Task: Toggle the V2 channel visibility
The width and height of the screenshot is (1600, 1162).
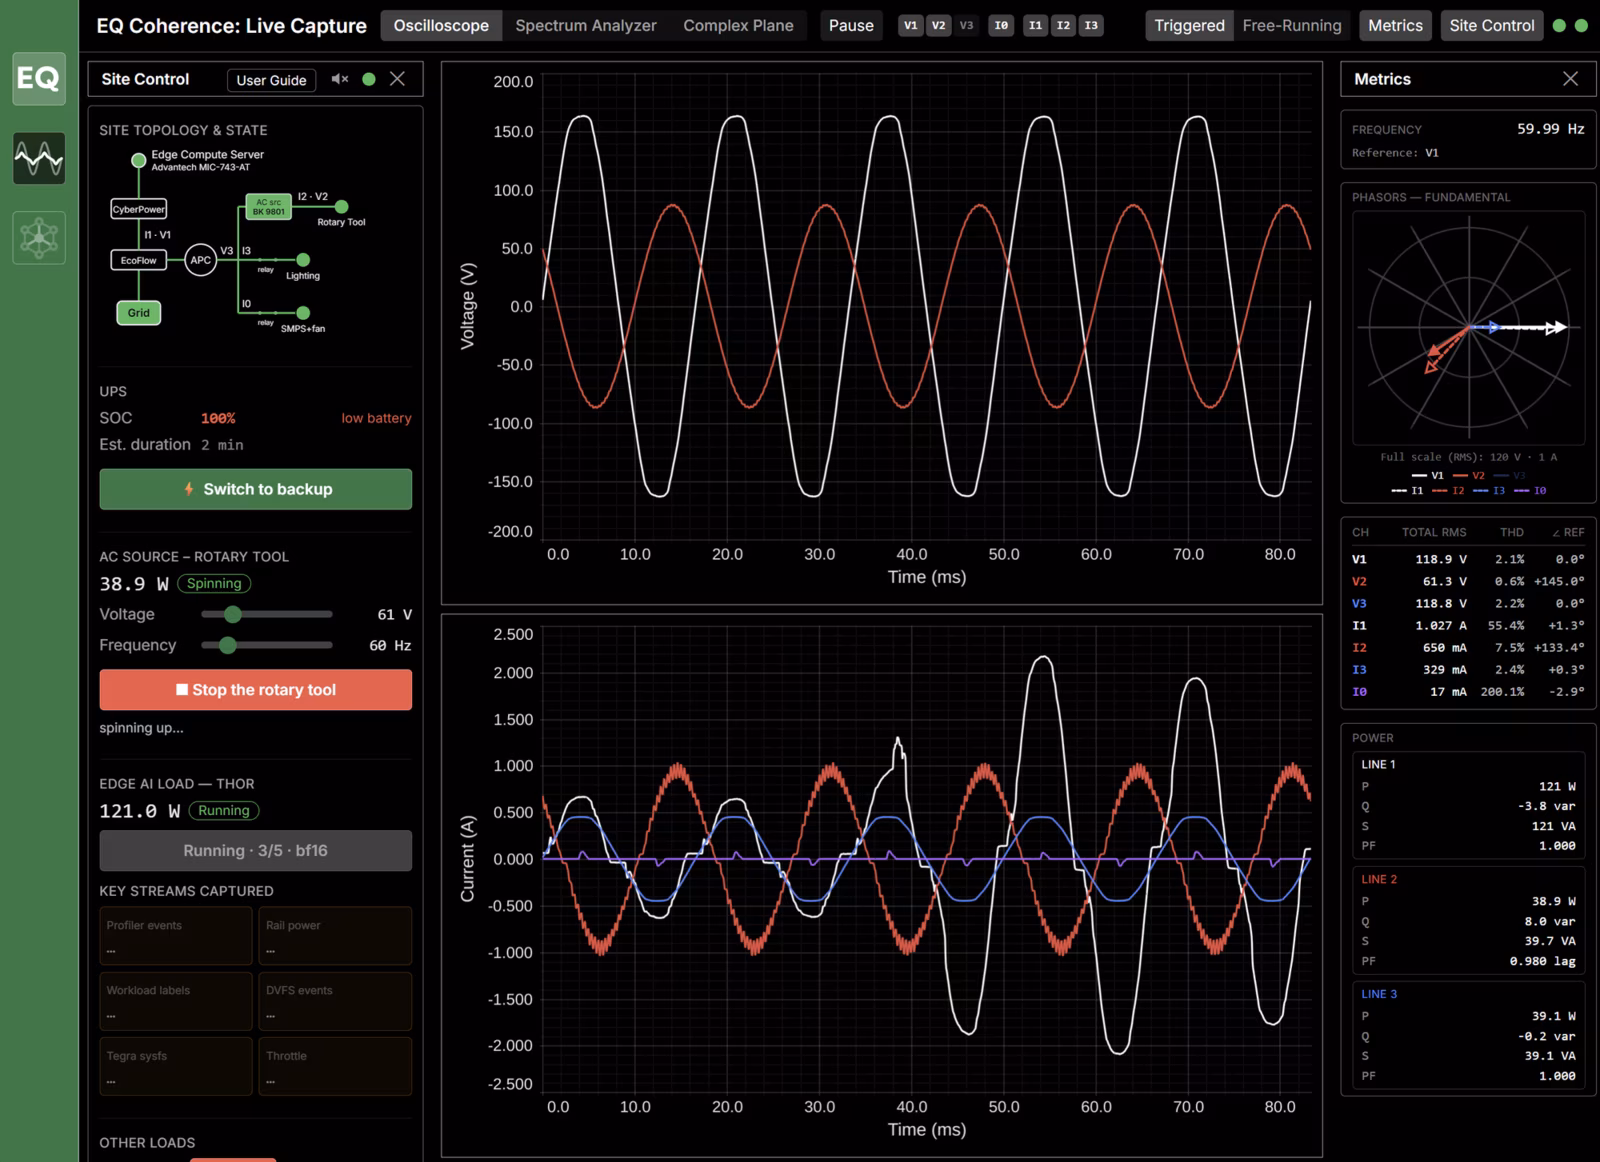Action: pos(938,26)
